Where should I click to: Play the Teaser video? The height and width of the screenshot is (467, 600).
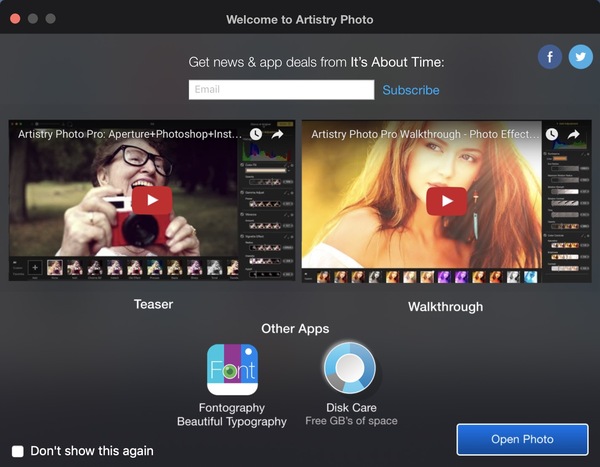click(x=152, y=200)
